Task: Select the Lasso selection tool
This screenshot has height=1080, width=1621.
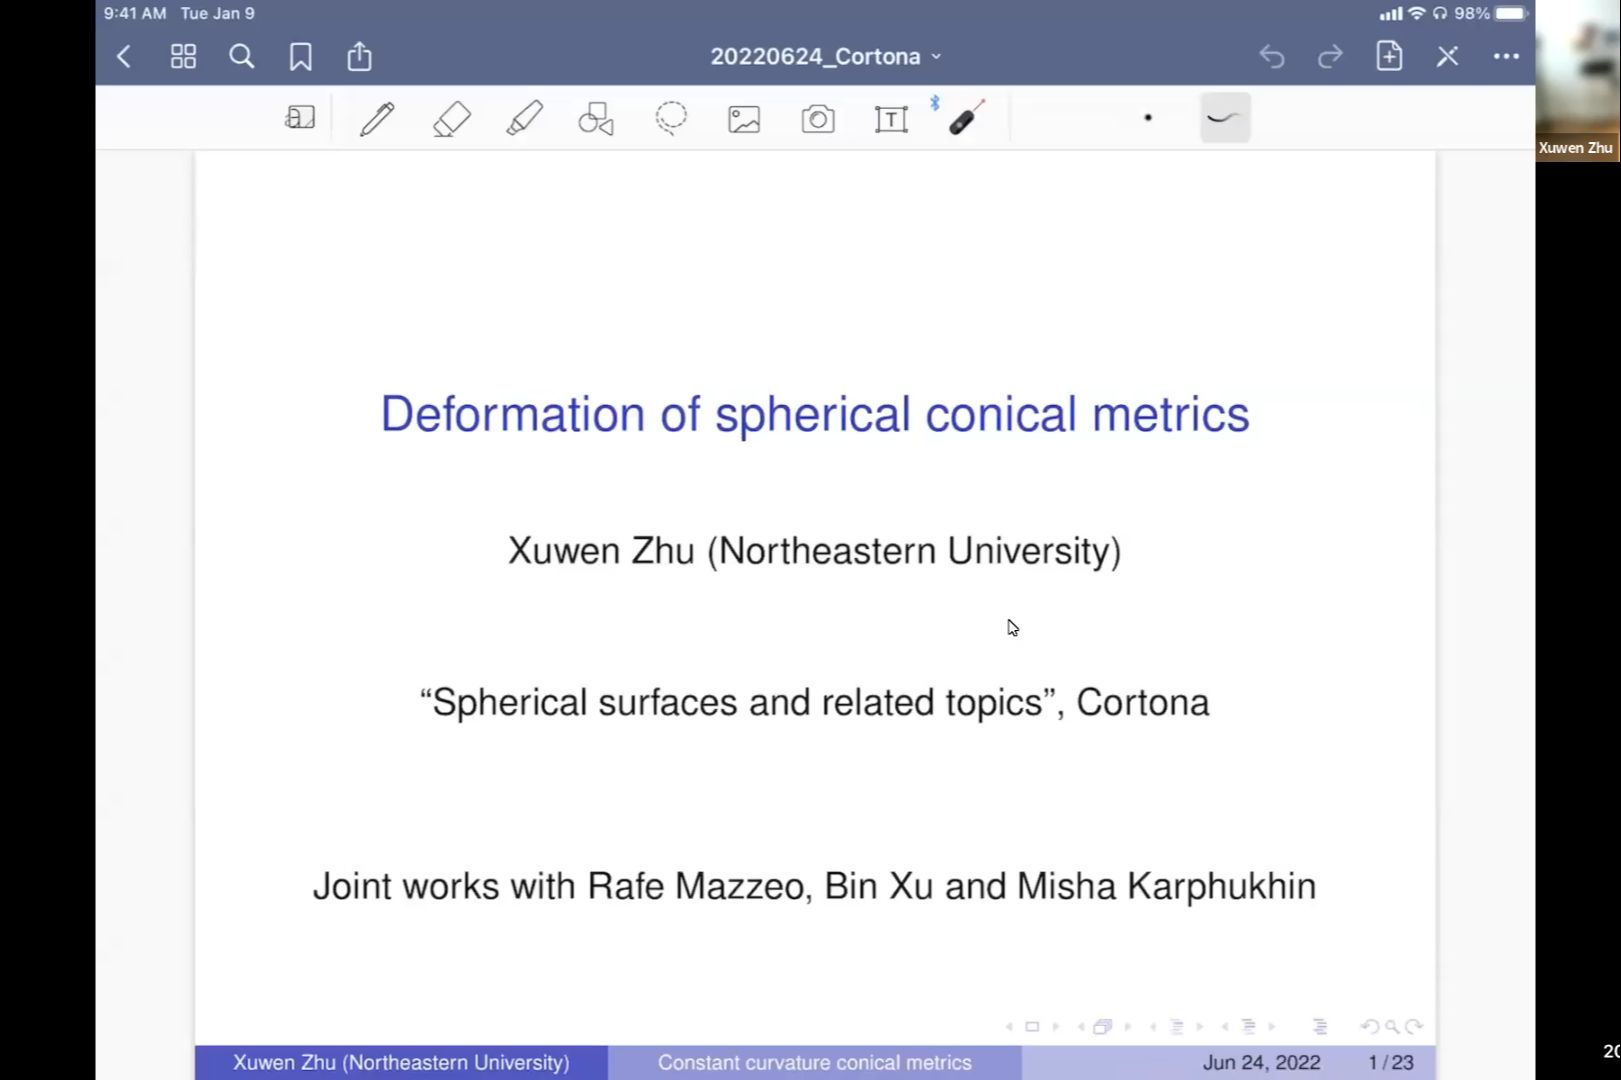Action: (x=671, y=118)
